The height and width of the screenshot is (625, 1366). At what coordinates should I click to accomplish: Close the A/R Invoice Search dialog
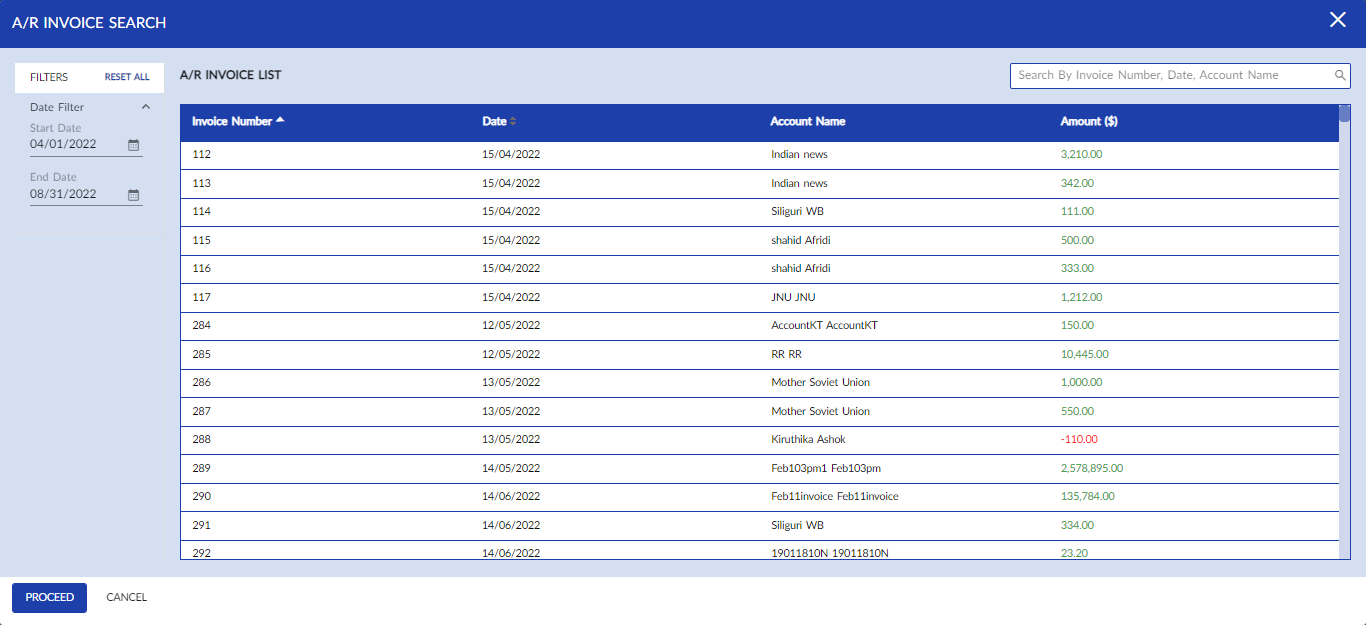(x=1337, y=20)
